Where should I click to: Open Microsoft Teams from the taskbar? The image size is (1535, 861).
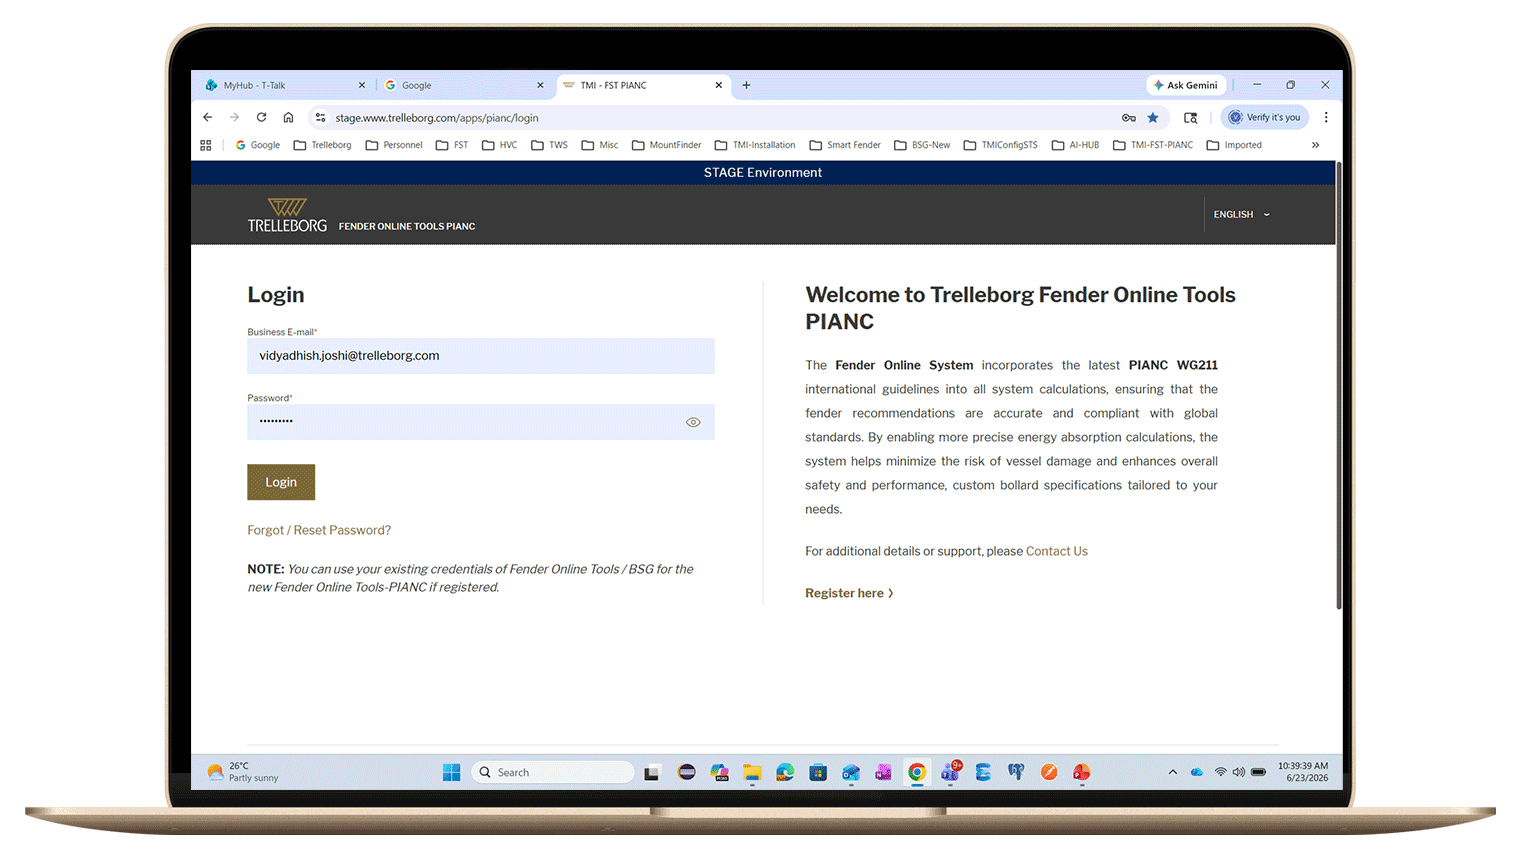(x=950, y=772)
